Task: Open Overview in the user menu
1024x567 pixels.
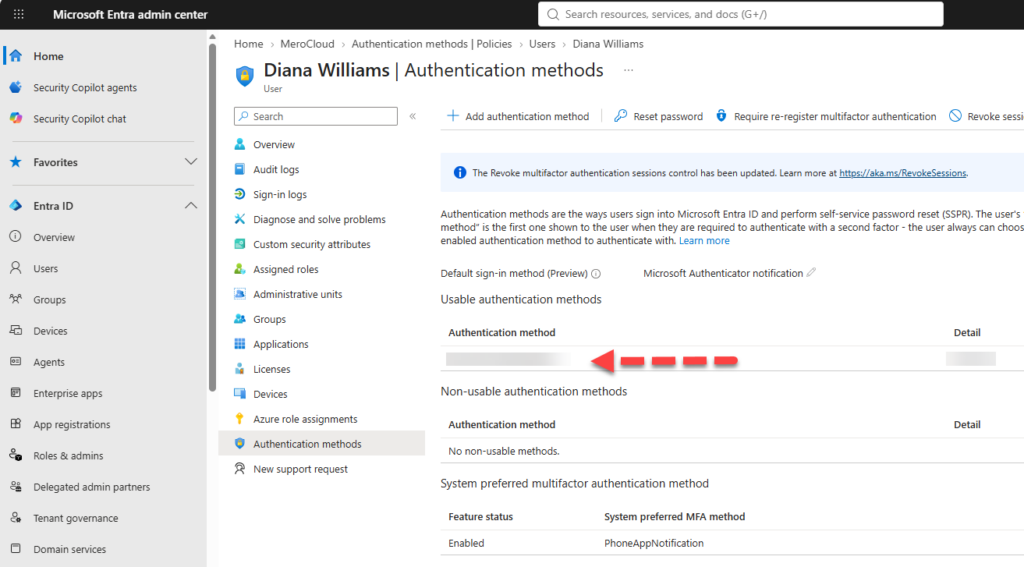Action: coord(274,144)
